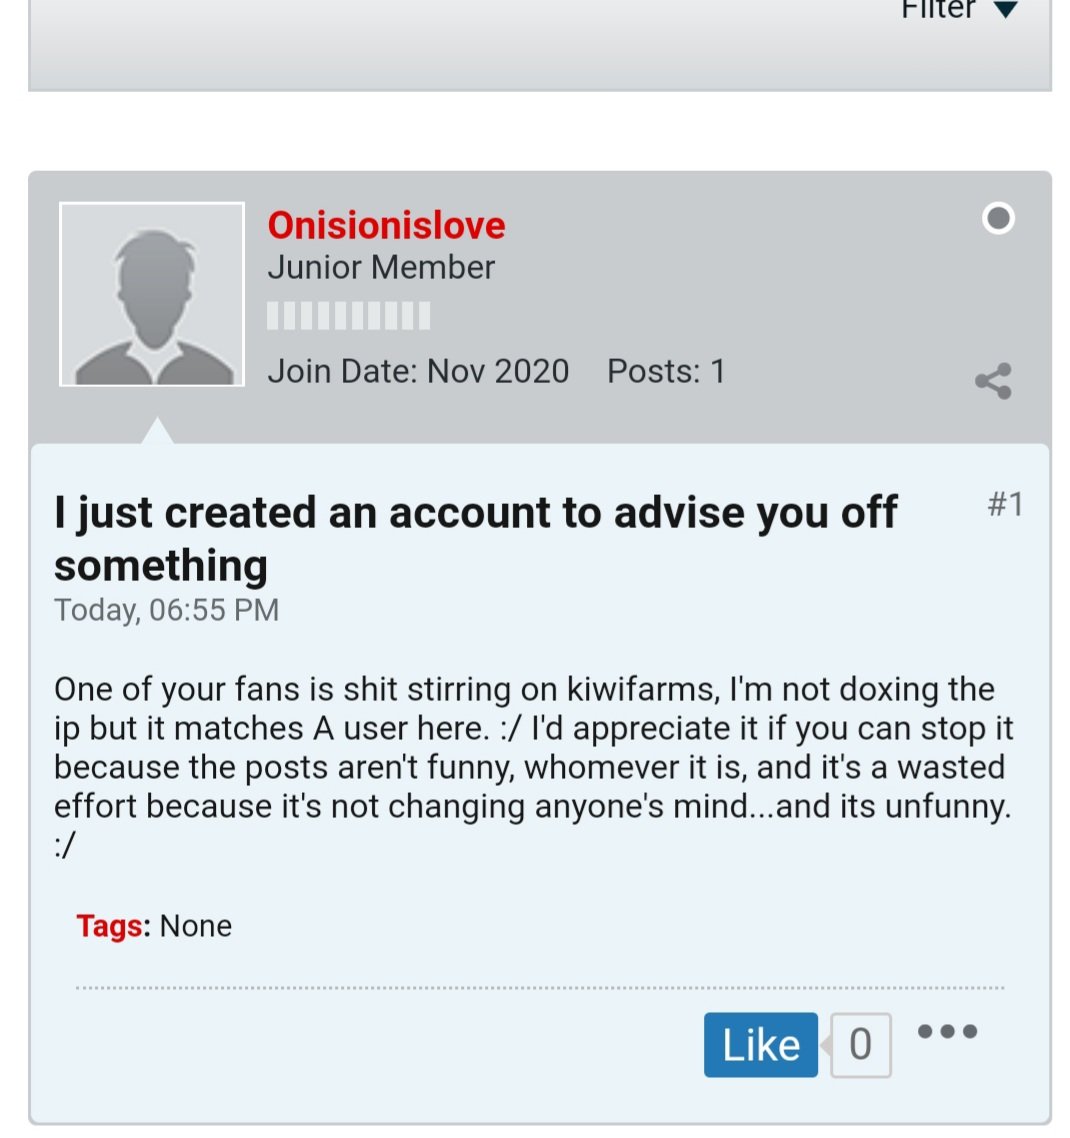Open the three-dot more options menu
This screenshot has height=1138, width=1070.
pos(947,1031)
